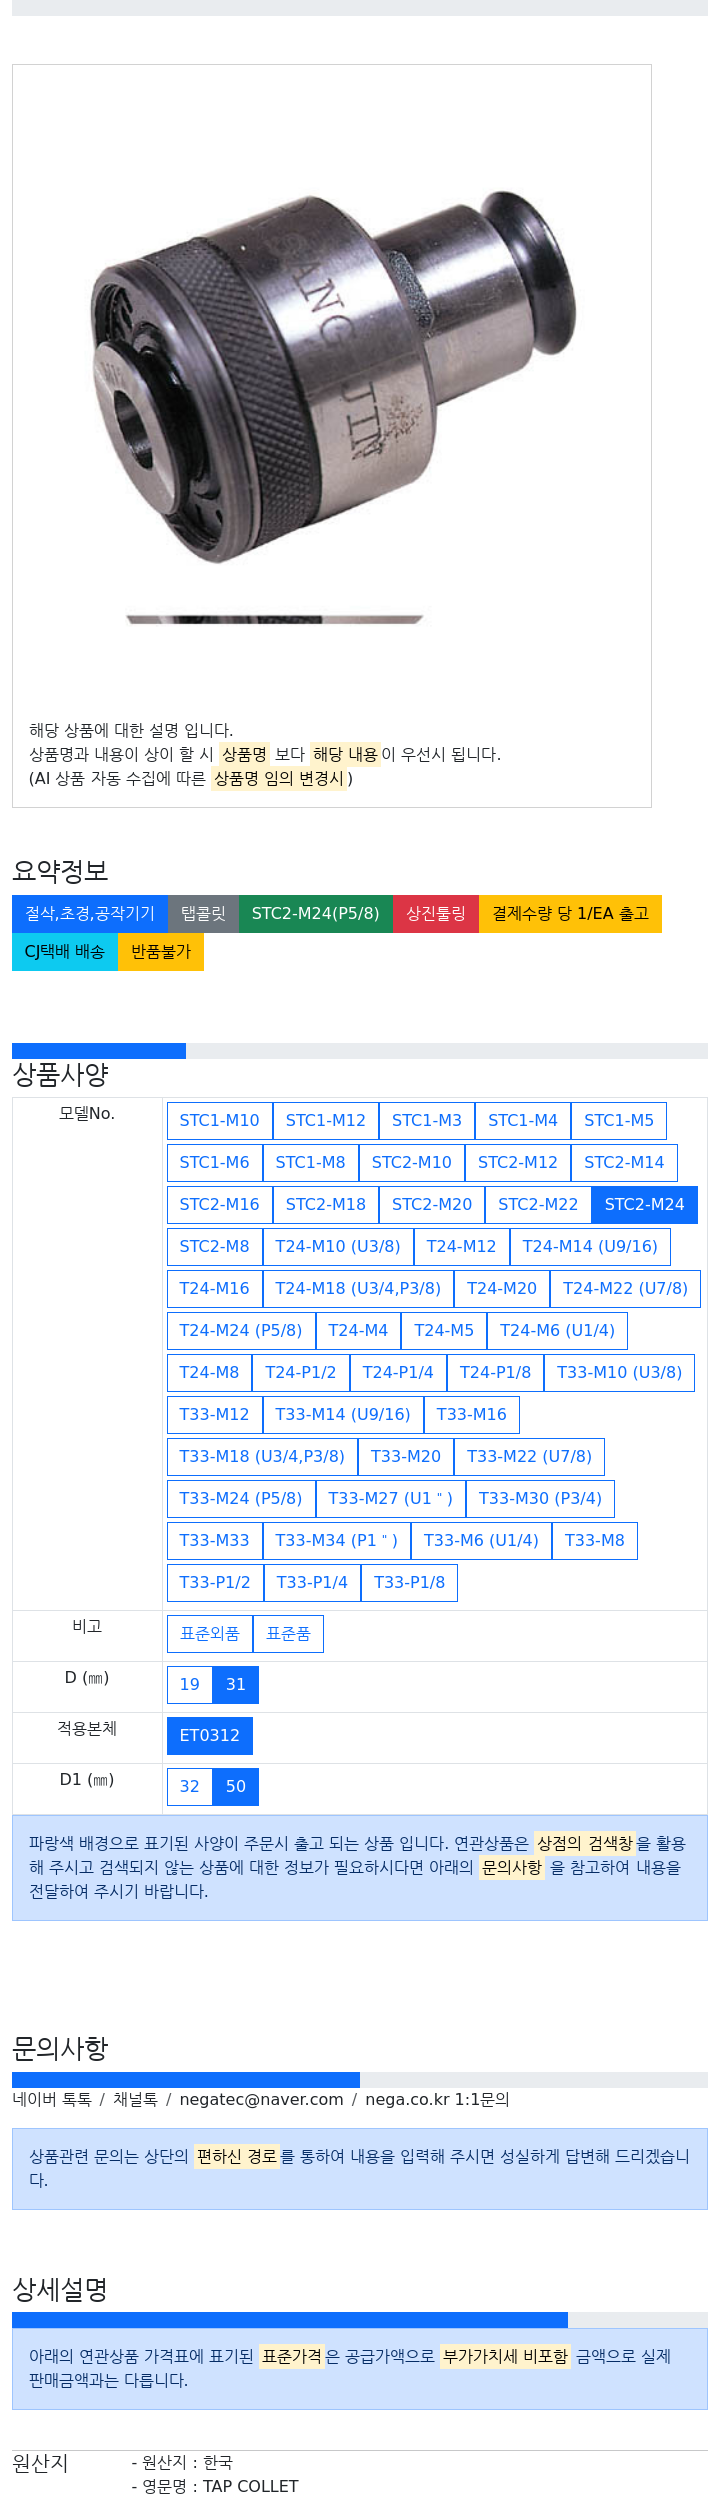Screen dimensions: 720x2499
Task: Pick the T33-M18 (U3/4,P3/8) model
Action: (262, 1456)
